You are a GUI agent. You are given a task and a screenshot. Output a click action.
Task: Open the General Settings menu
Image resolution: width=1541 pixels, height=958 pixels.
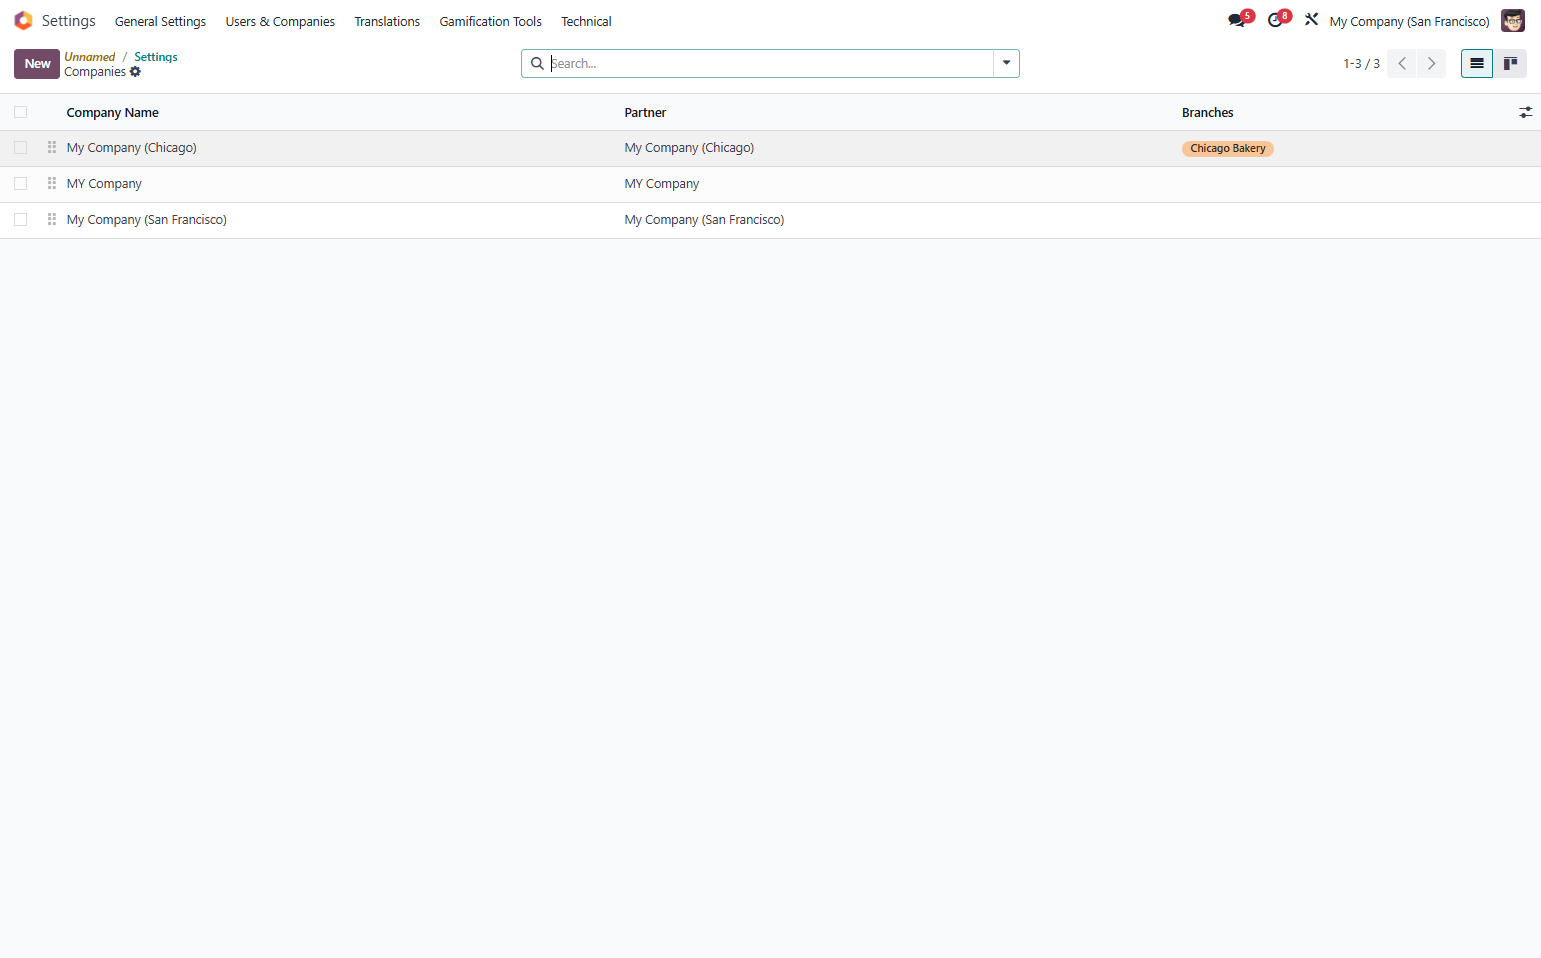click(x=160, y=22)
